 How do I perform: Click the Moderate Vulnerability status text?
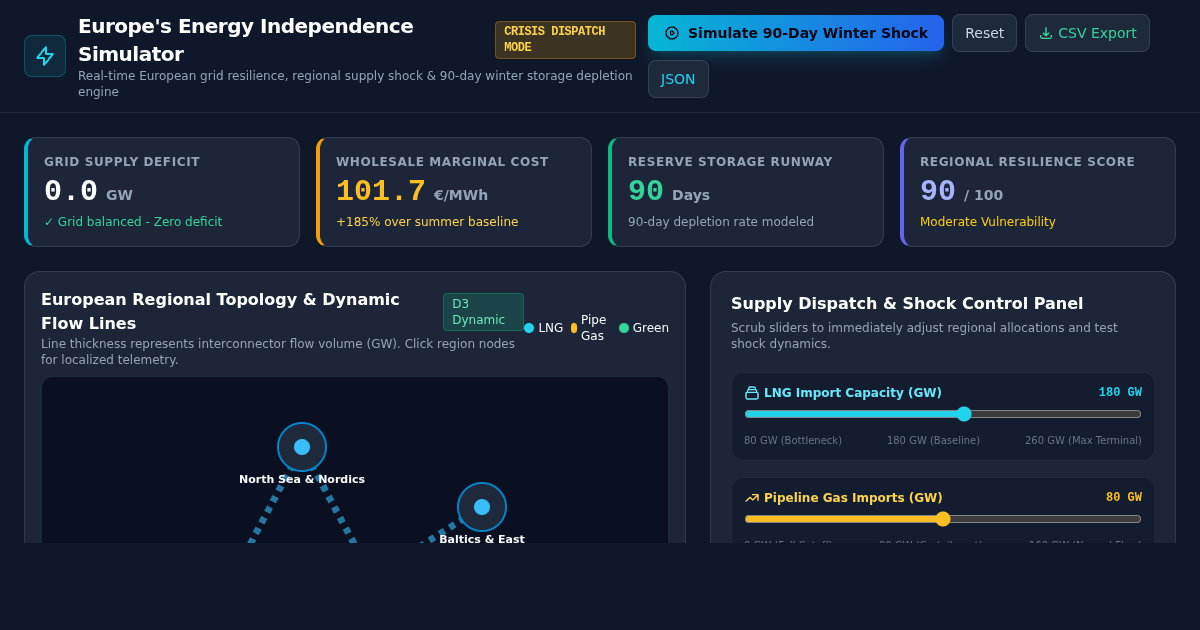[988, 222]
